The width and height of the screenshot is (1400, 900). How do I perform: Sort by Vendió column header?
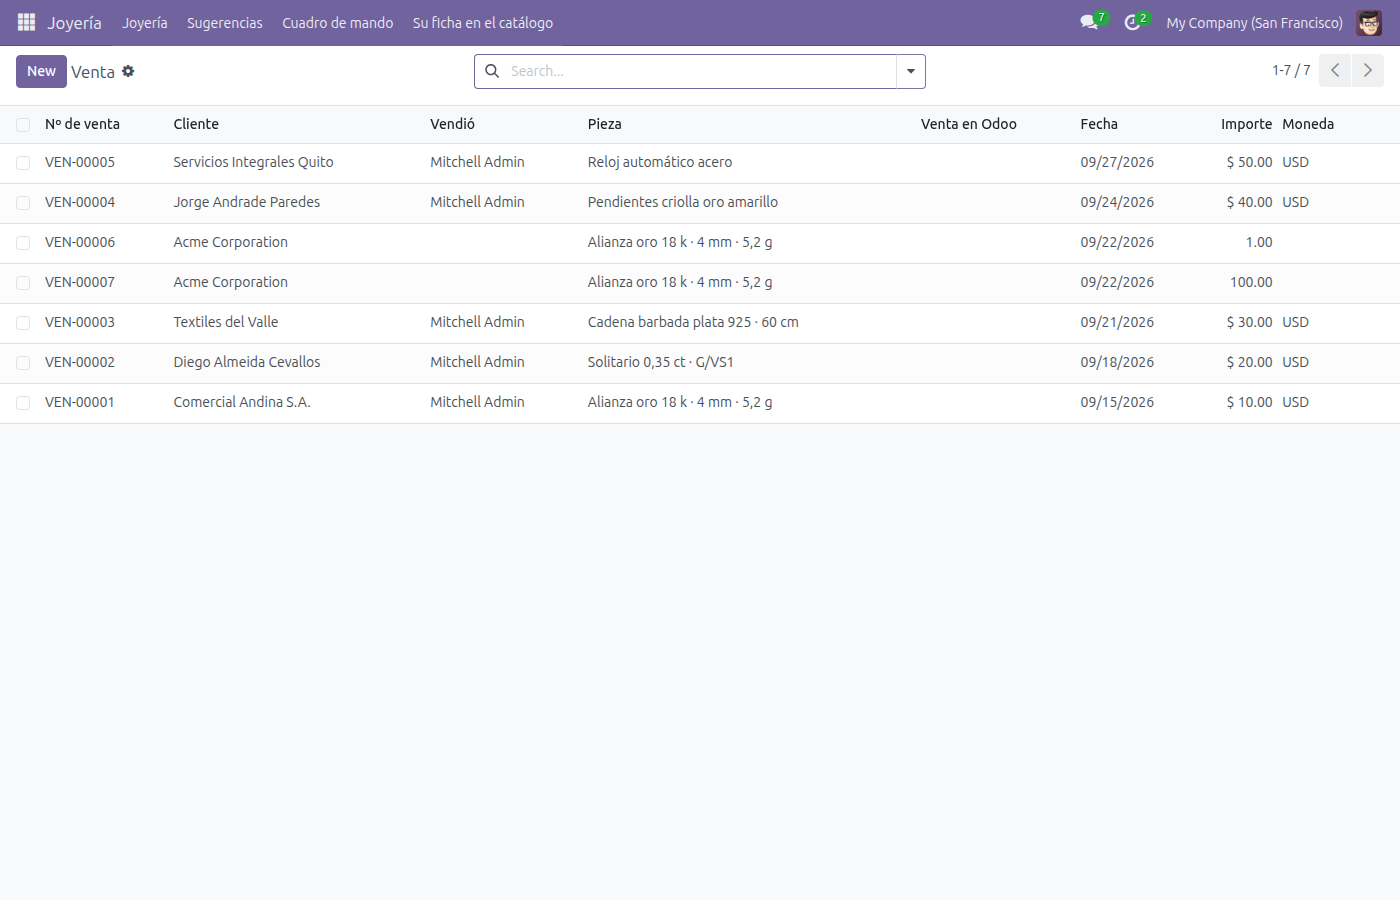pos(453,124)
